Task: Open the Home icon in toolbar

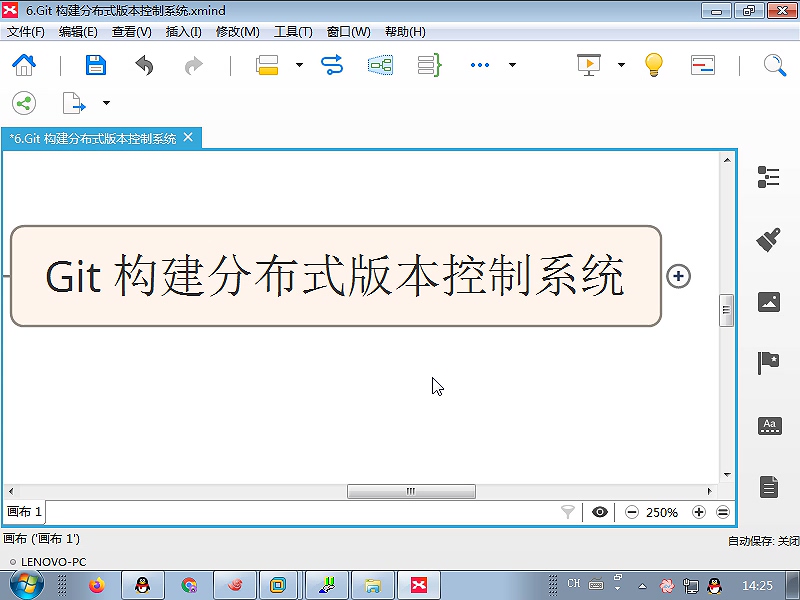Action: 24,65
